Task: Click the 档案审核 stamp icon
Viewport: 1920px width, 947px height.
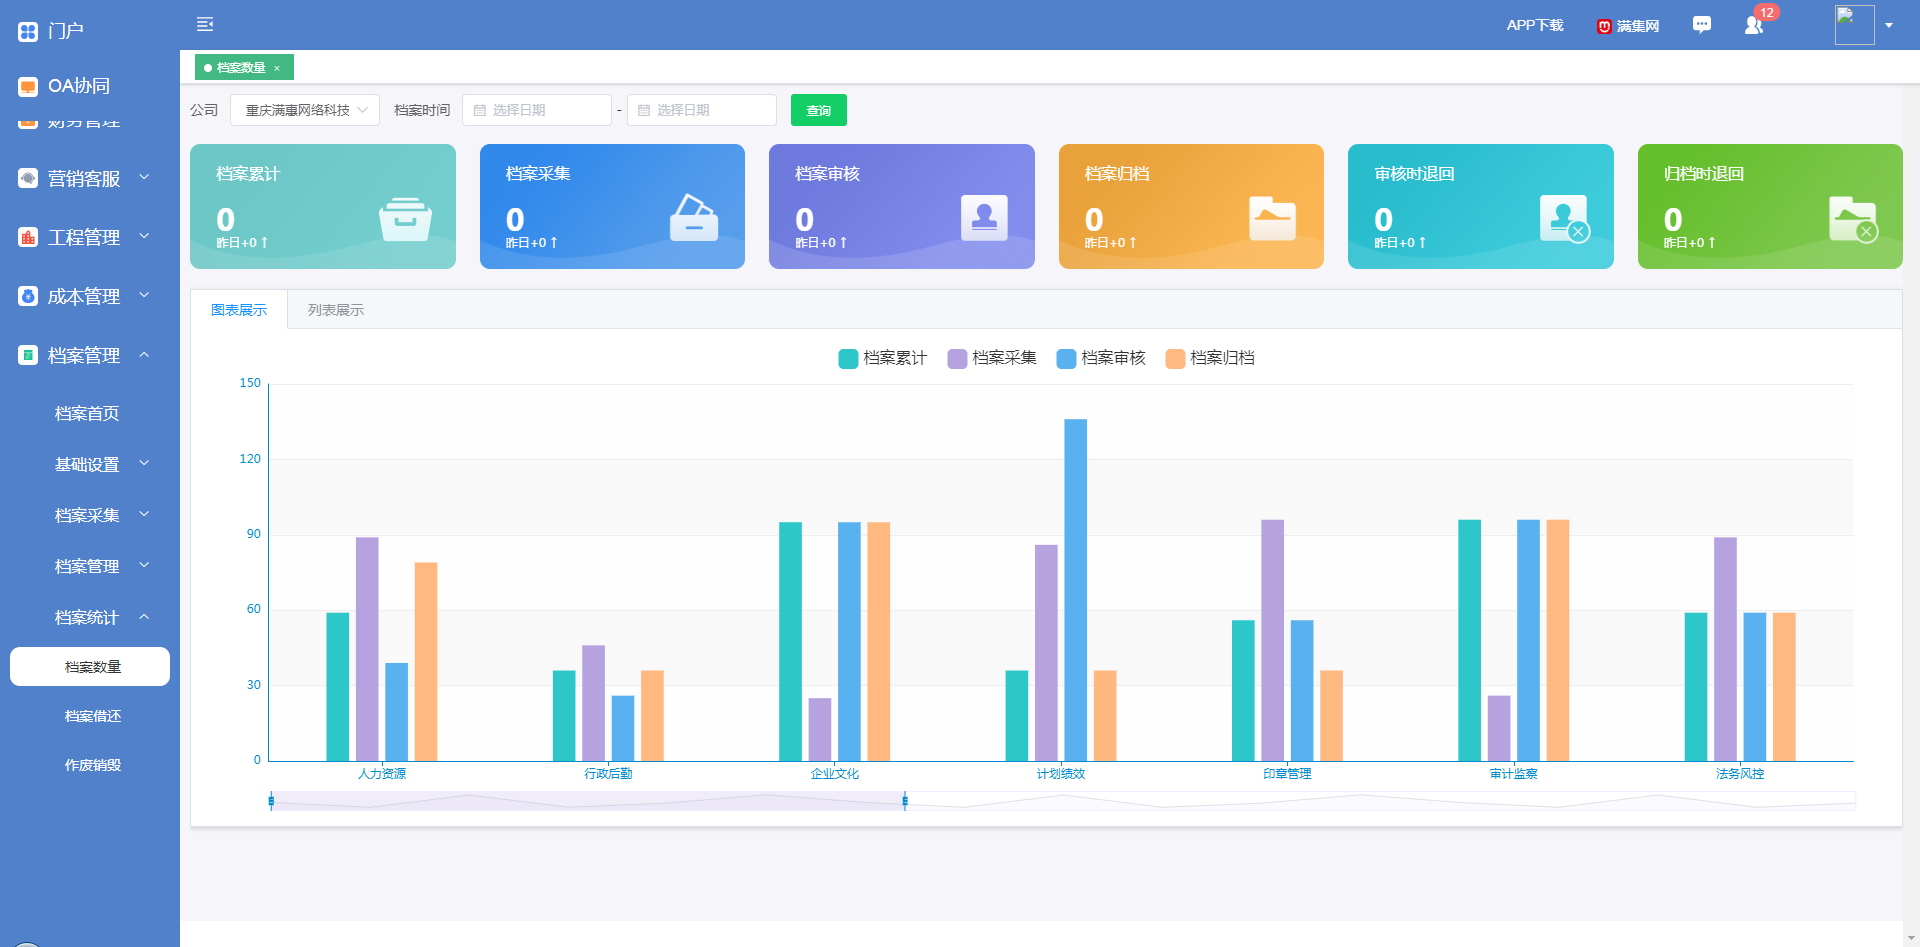Action: click(984, 217)
